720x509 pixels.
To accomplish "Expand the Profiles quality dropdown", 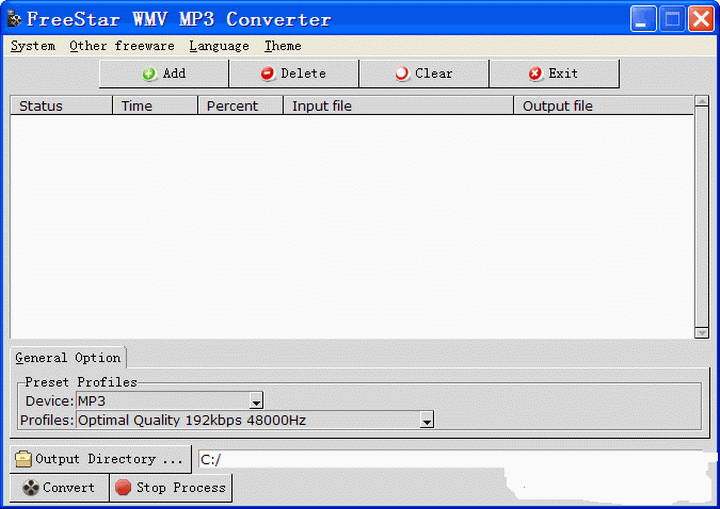I will point(427,420).
